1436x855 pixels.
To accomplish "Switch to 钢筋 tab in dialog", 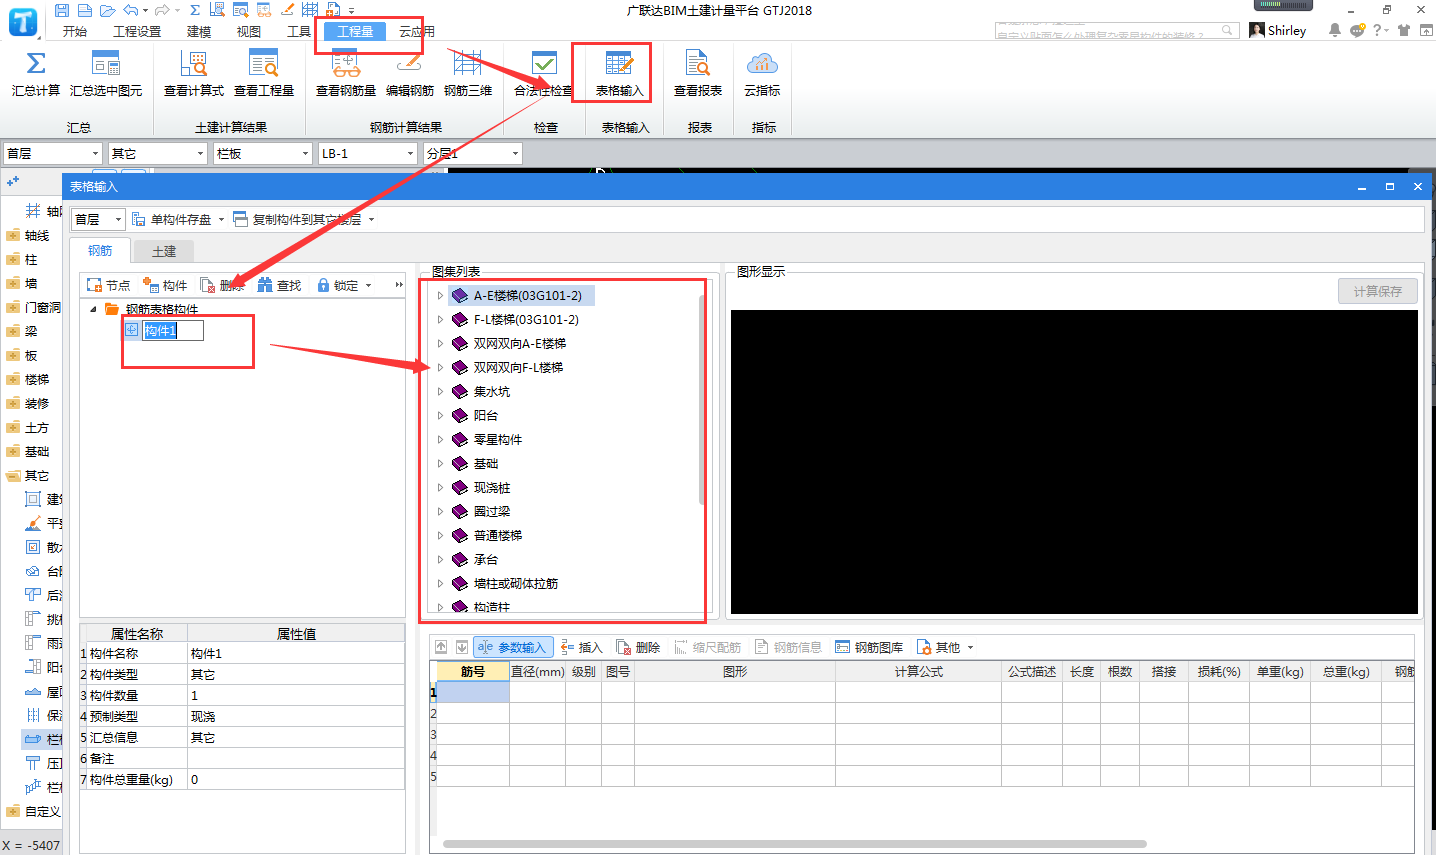I will coord(100,250).
